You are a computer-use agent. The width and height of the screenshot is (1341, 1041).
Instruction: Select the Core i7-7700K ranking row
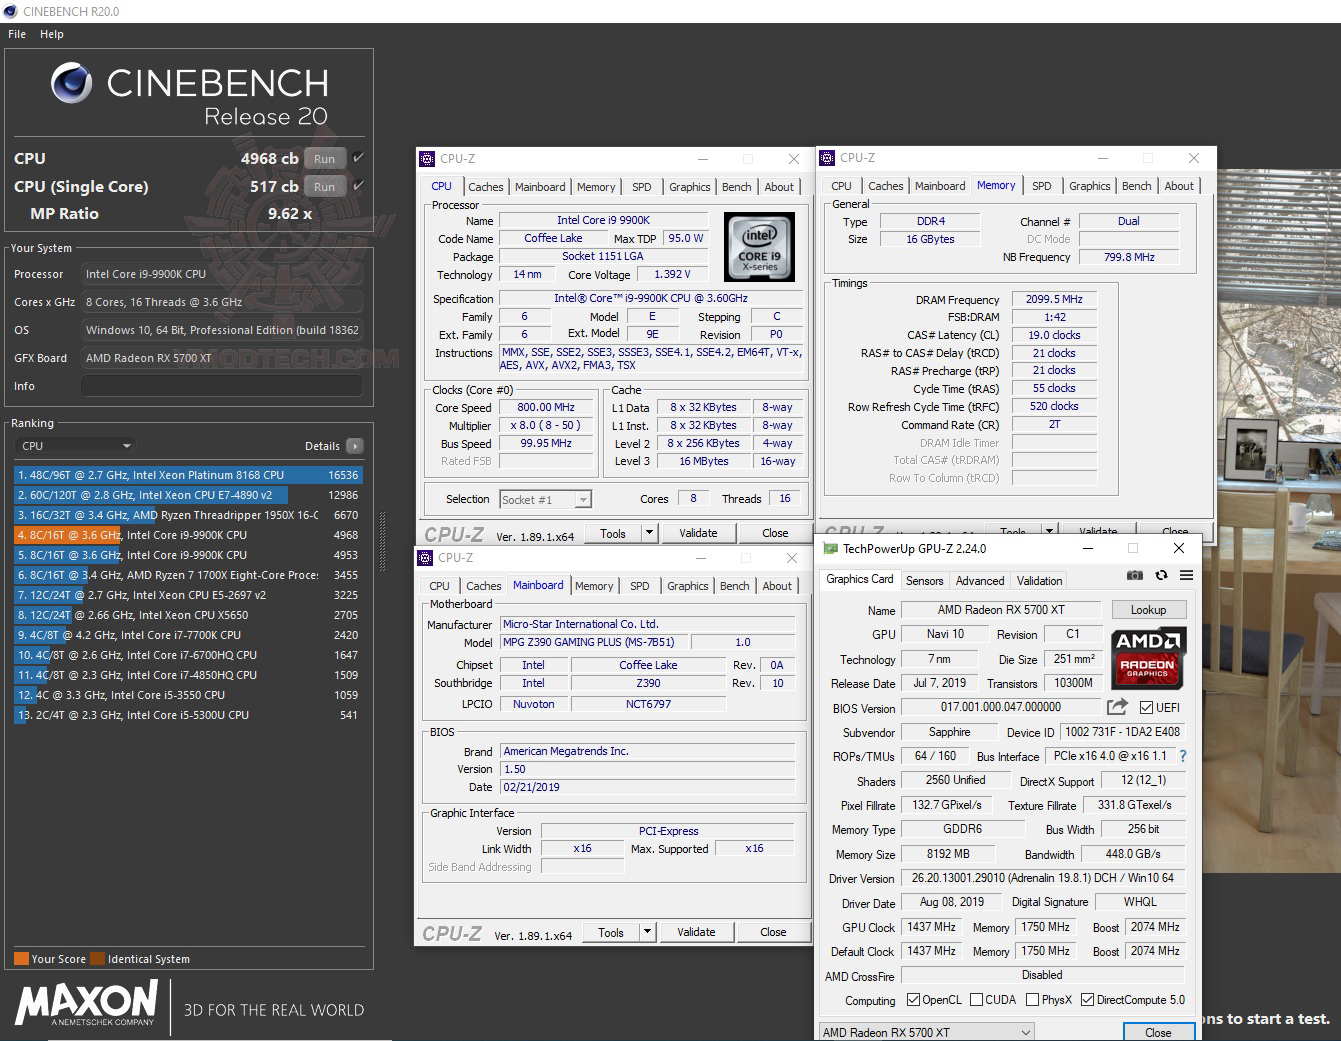click(188, 635)
